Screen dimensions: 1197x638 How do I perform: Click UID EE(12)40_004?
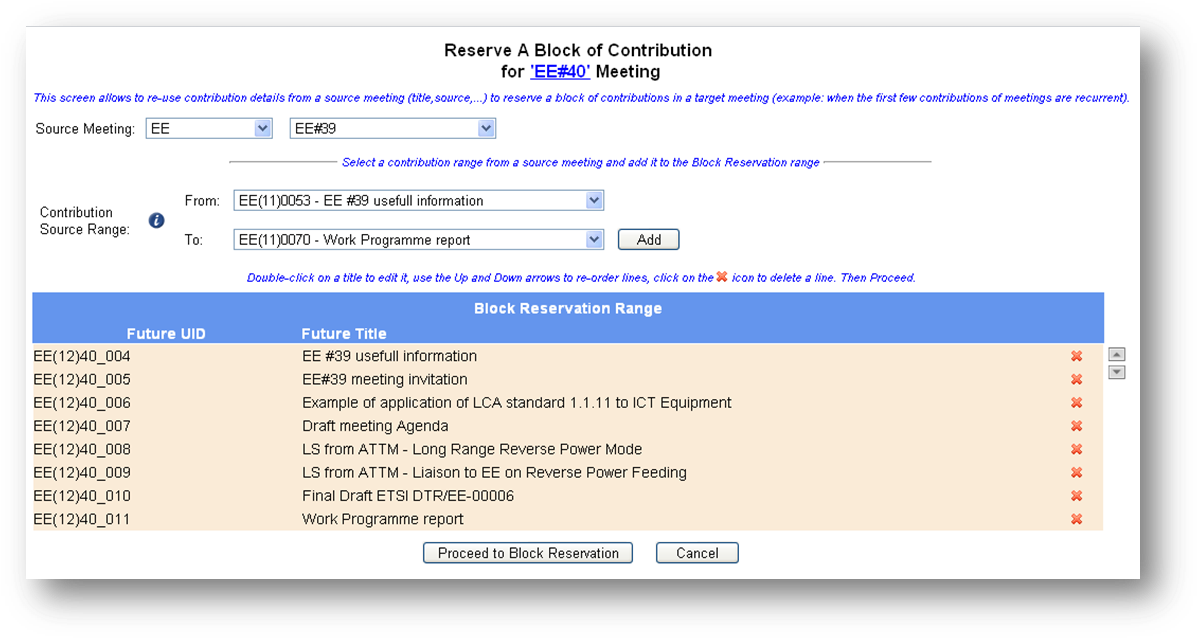click(82, 356)
